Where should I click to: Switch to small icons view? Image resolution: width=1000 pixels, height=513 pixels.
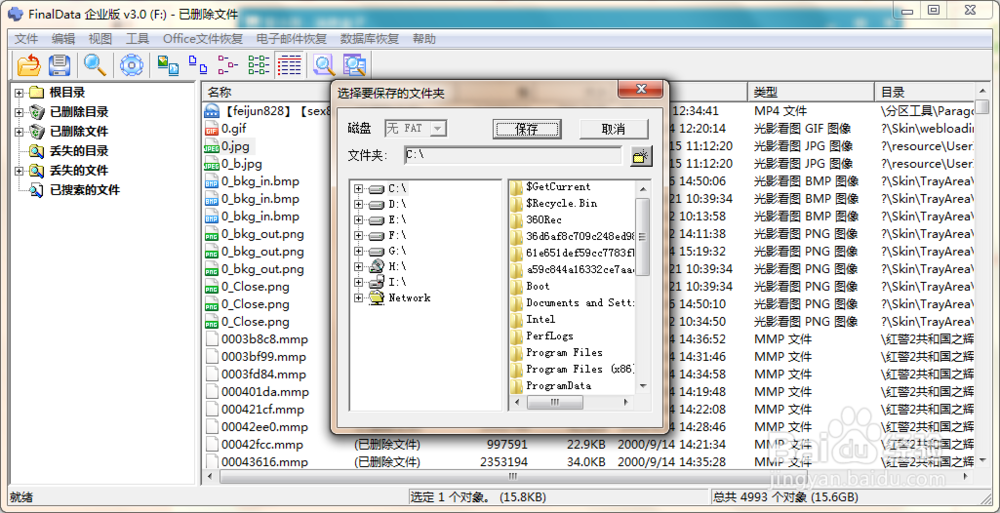tap(198, 65)
